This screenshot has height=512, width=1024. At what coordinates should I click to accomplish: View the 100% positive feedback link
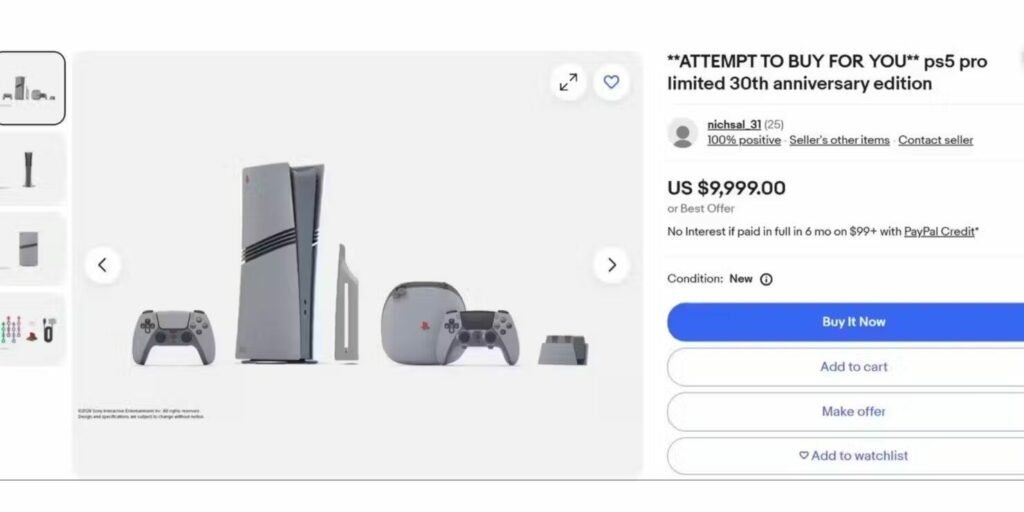point(744,140)
